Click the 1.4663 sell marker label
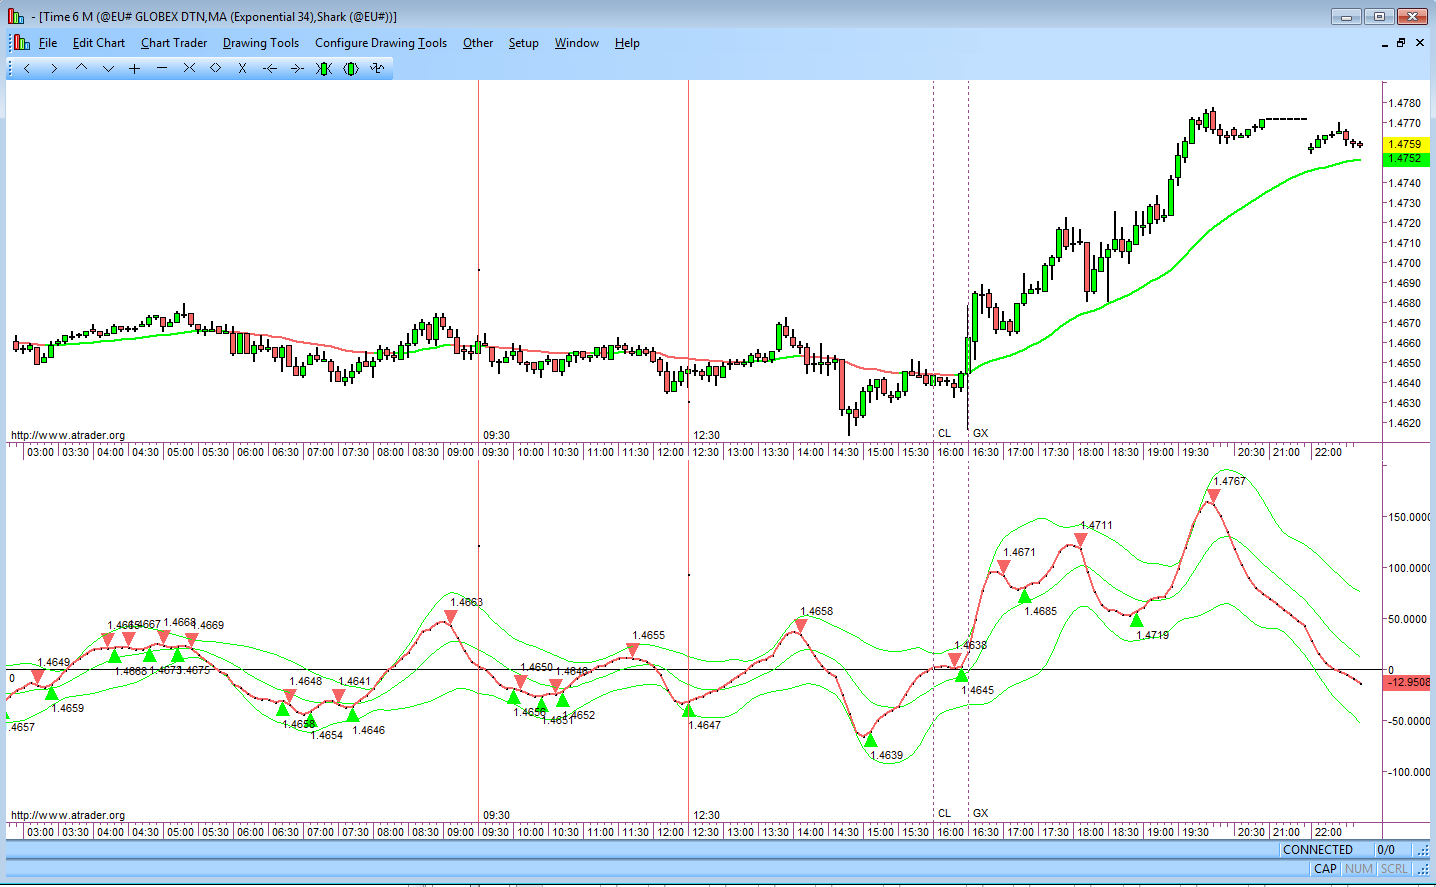Viewport: 1436px width, 887px height. (467, 602)
